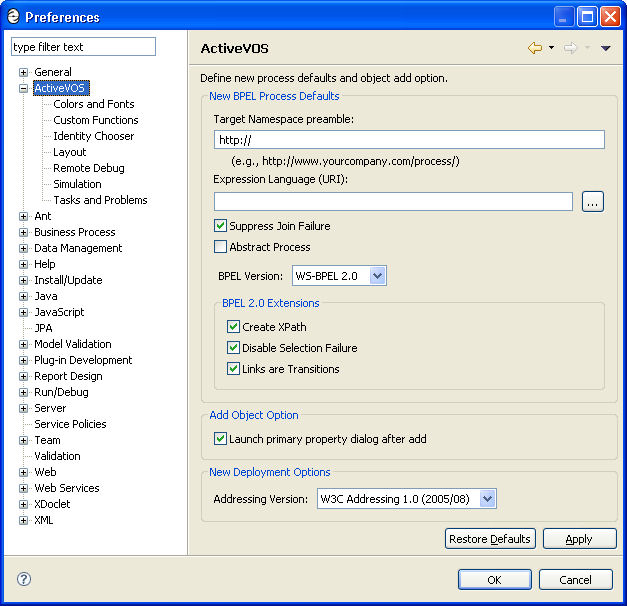Click the Expression Language URI field
This screenshot has height=606, width=627.
pos(393,202)
